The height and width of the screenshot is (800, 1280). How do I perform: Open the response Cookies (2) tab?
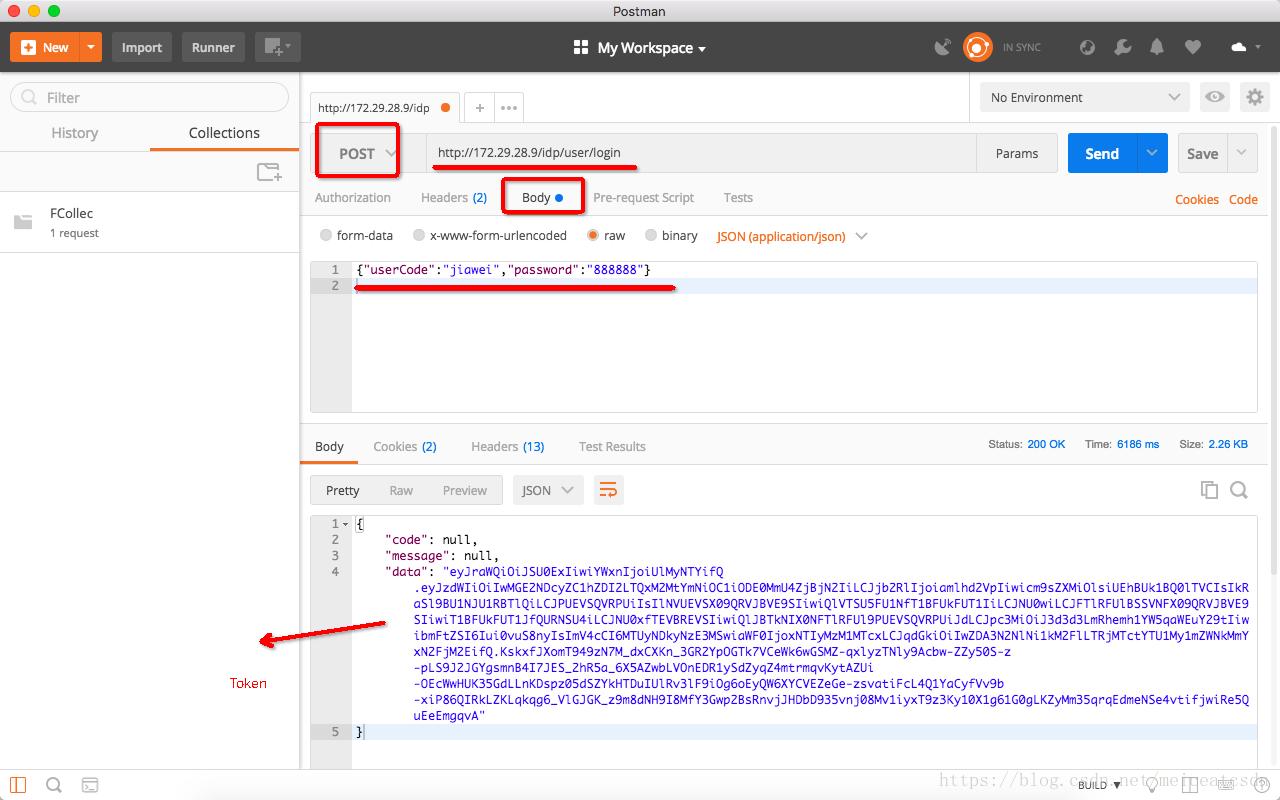tap(405, 447)
